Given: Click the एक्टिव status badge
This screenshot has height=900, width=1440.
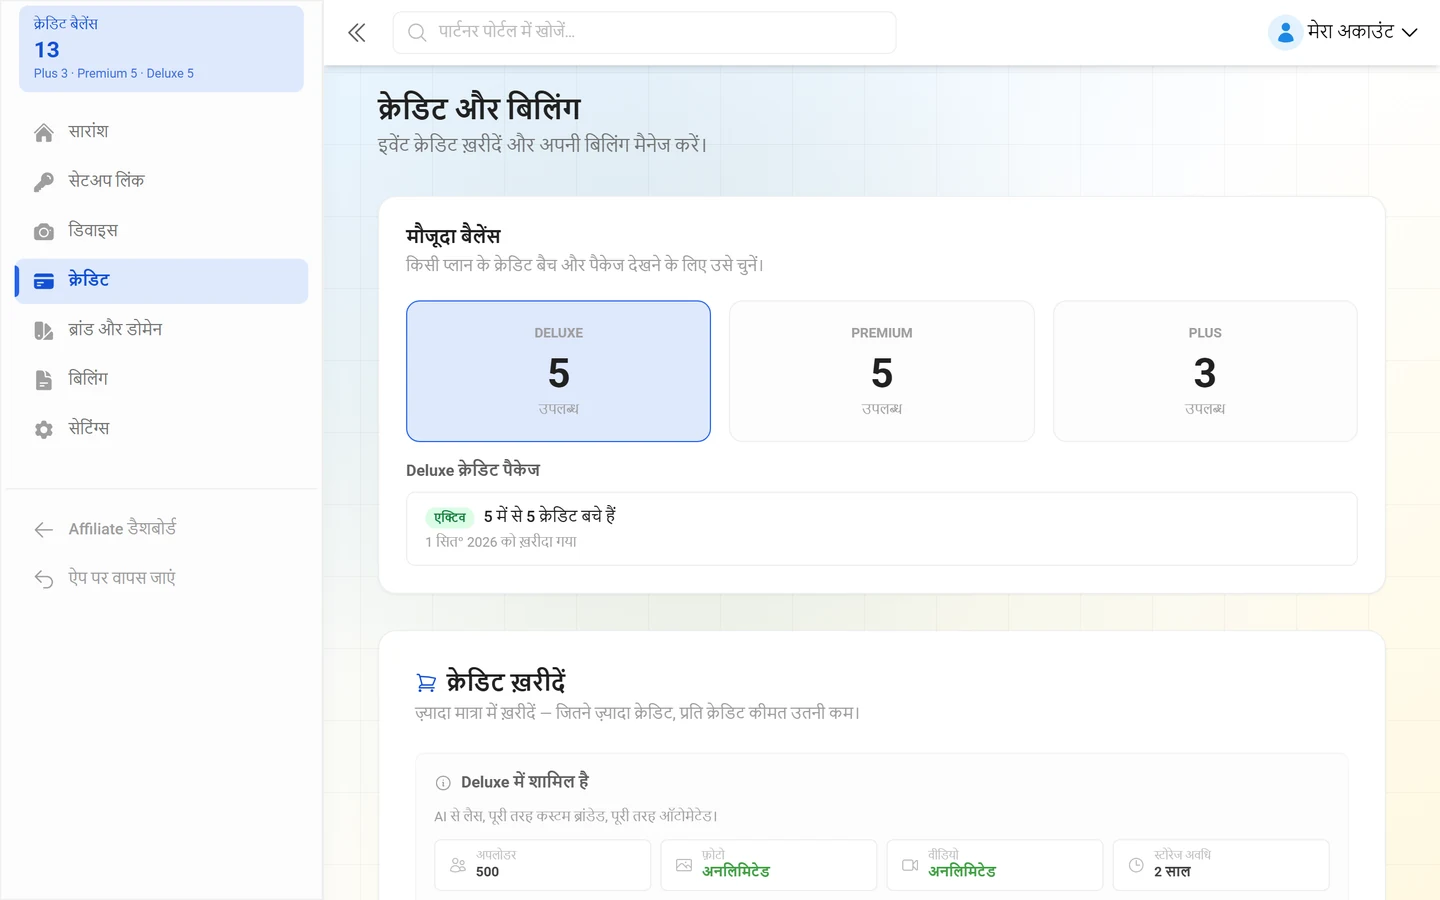Looking at the screenshot, I should [450, 517].
